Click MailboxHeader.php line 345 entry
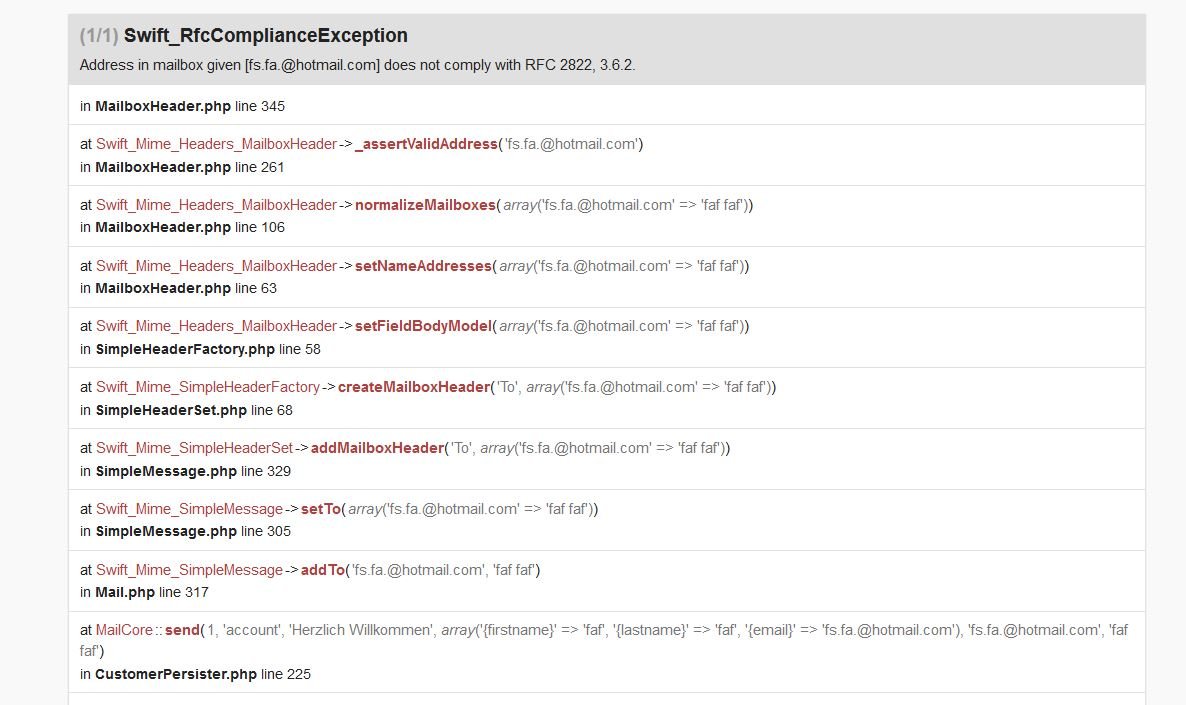 (182, 106)
